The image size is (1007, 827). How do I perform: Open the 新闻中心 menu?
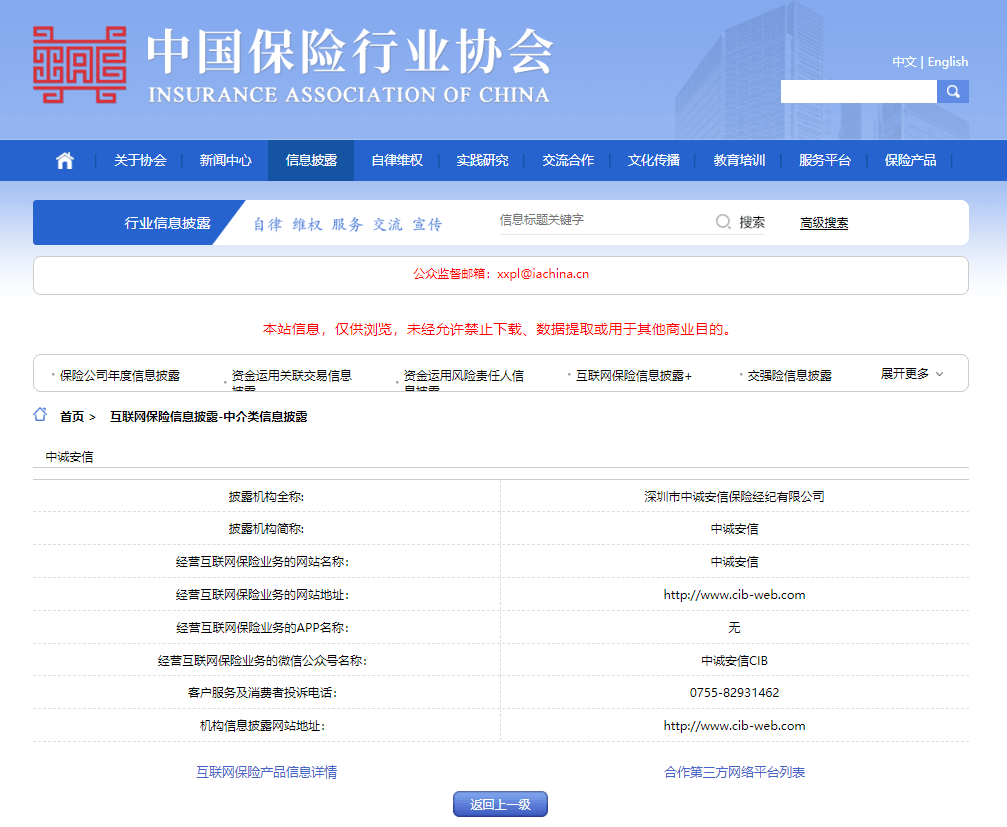pyautogui.click(x=225, y=161)
